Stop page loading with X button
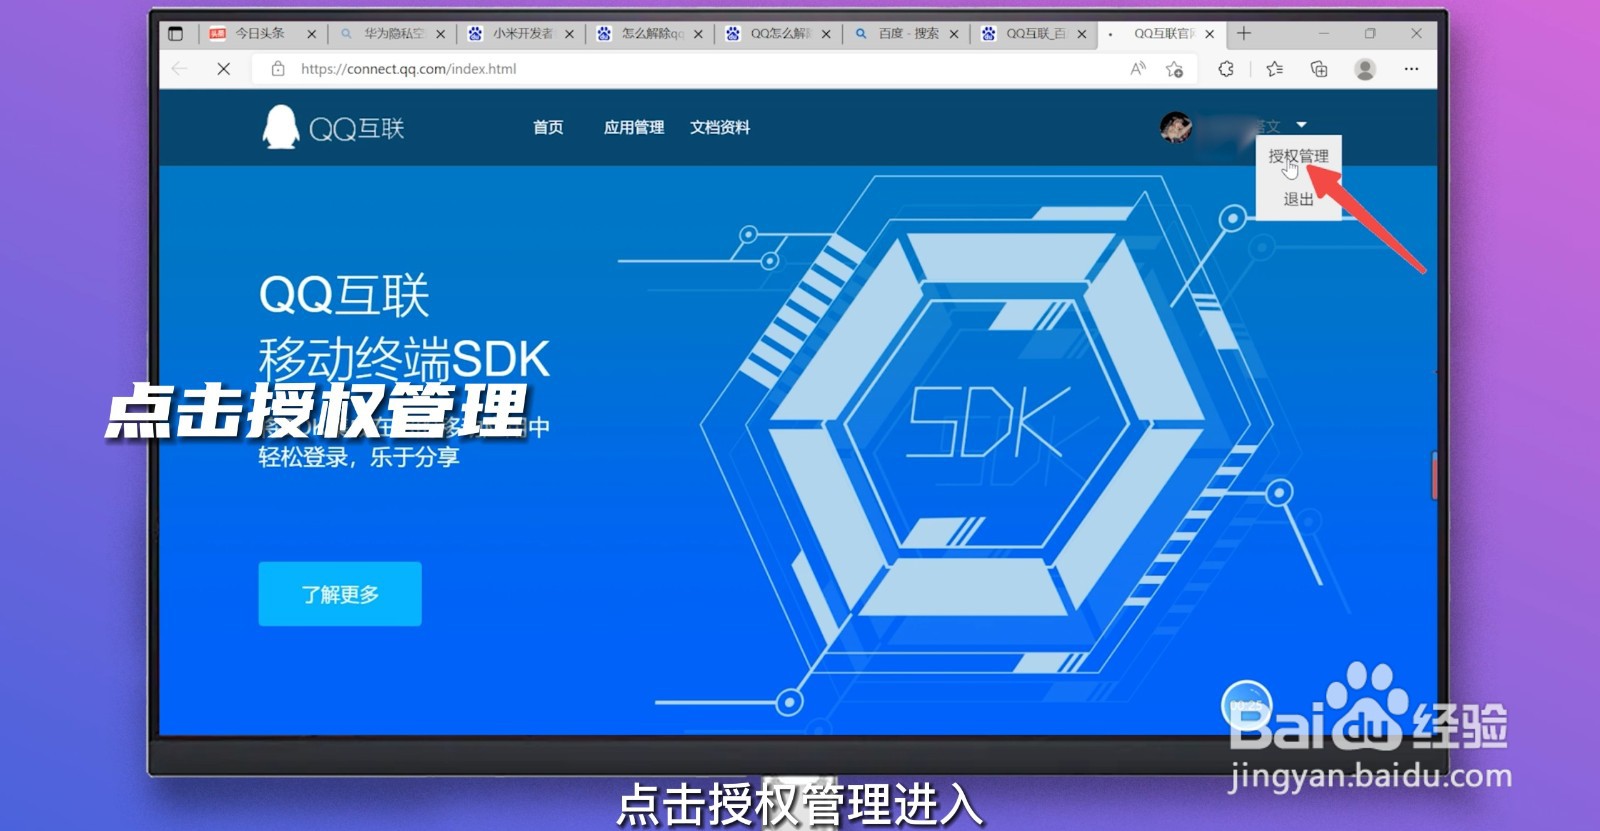 coord(224,69)
